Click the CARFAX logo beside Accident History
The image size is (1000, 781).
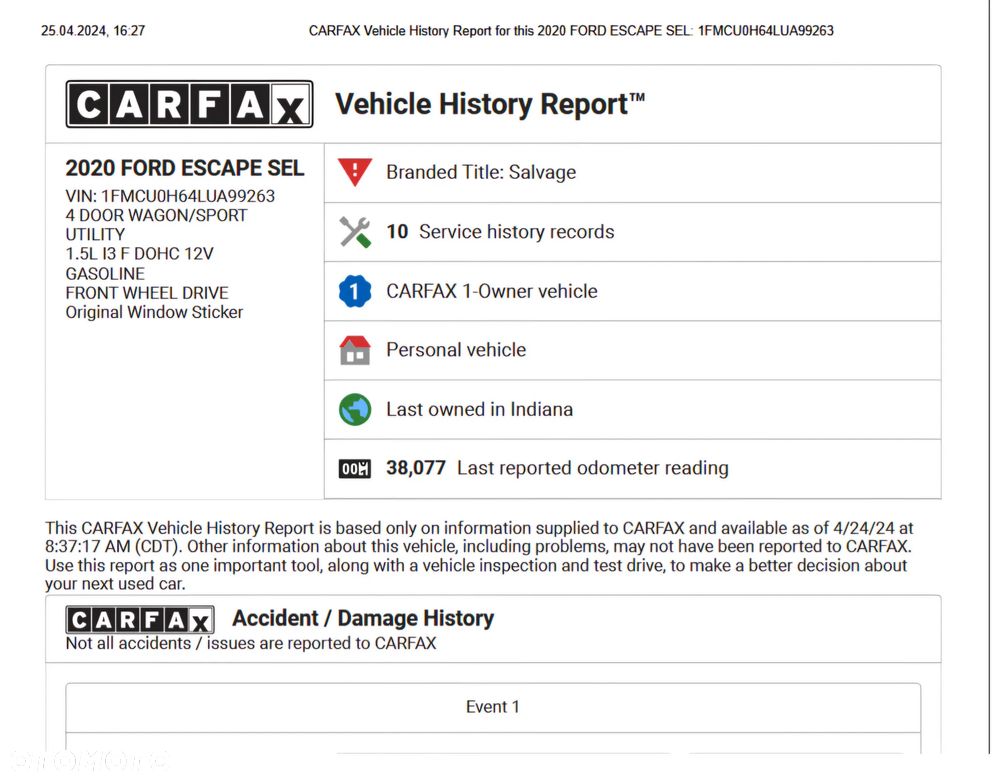(x=140, y=619)
